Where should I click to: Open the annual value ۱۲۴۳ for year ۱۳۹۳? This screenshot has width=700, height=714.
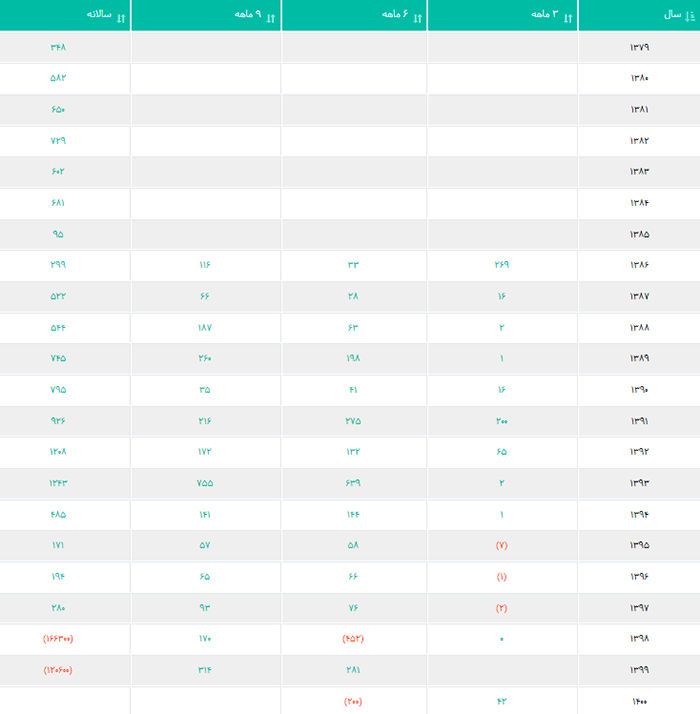(58, 483)
